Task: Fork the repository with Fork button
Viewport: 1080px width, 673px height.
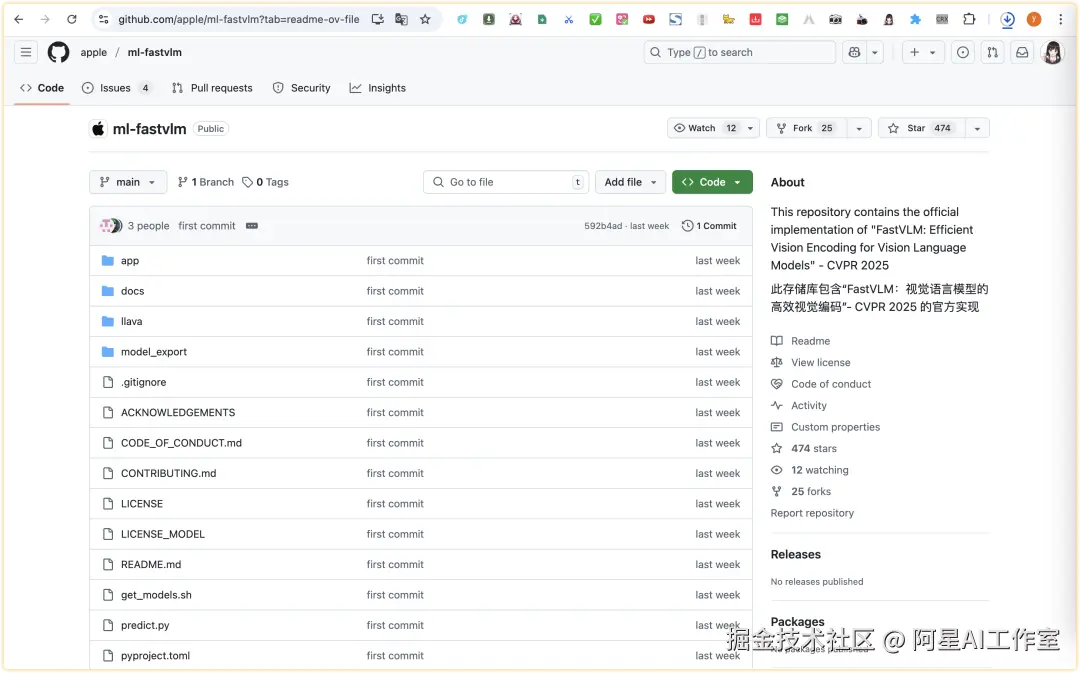Action: (807, 128)
